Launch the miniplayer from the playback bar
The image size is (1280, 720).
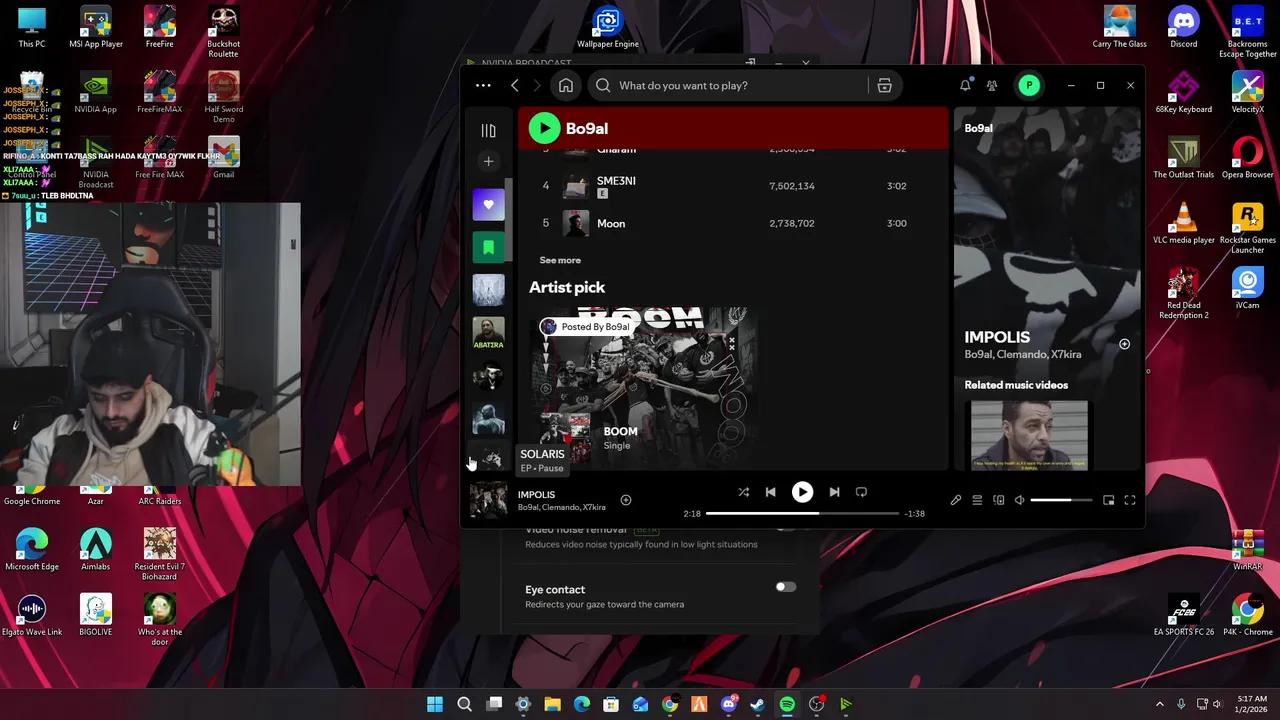click(x=1108, y=500)
